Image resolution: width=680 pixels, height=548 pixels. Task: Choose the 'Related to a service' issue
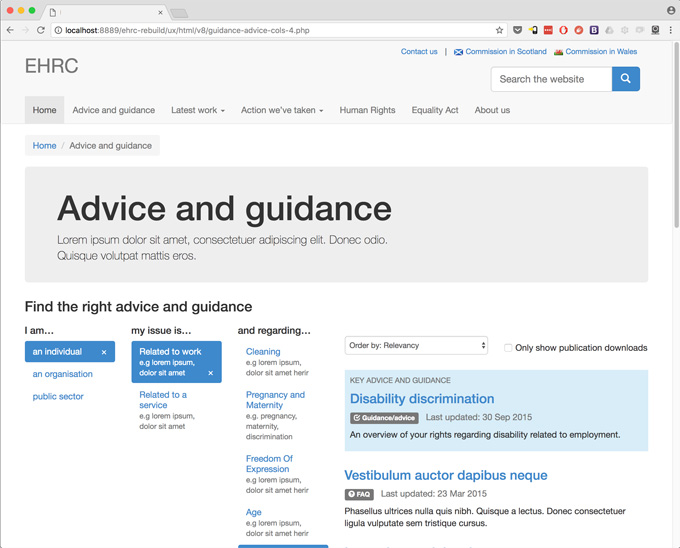pos(163,400)
